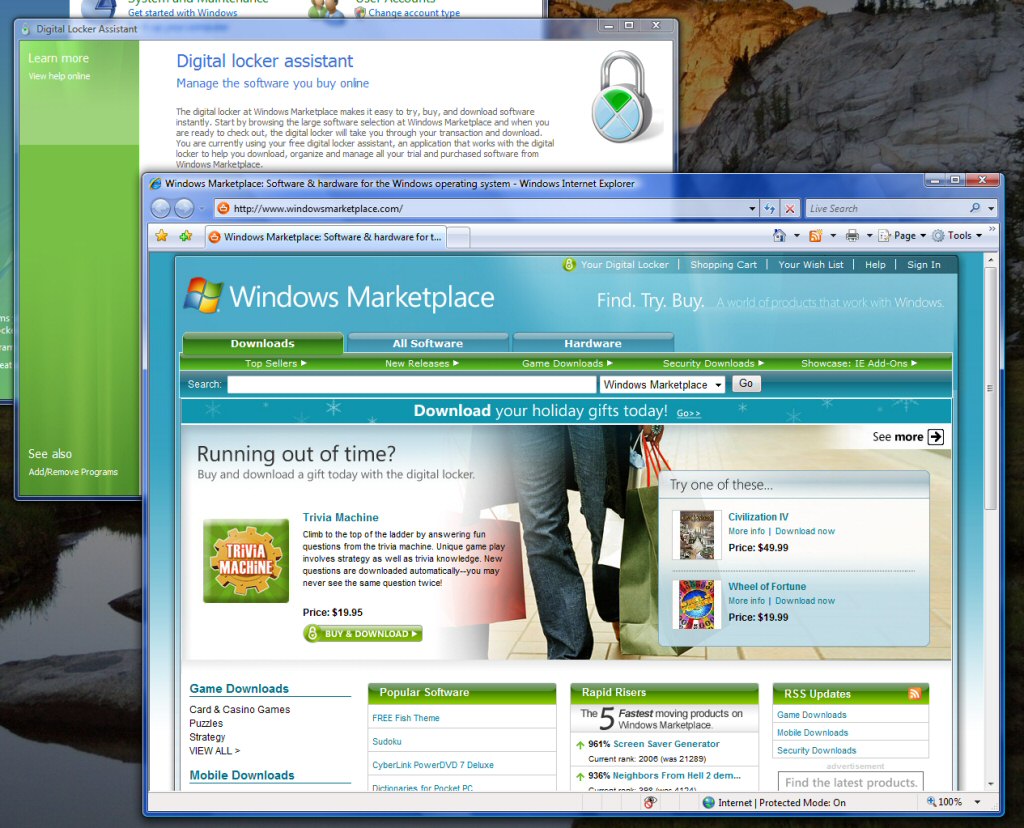Open the New Releases menu
Screen dimensions: 1024x828
pyautogui.click(x=422, y=363)
